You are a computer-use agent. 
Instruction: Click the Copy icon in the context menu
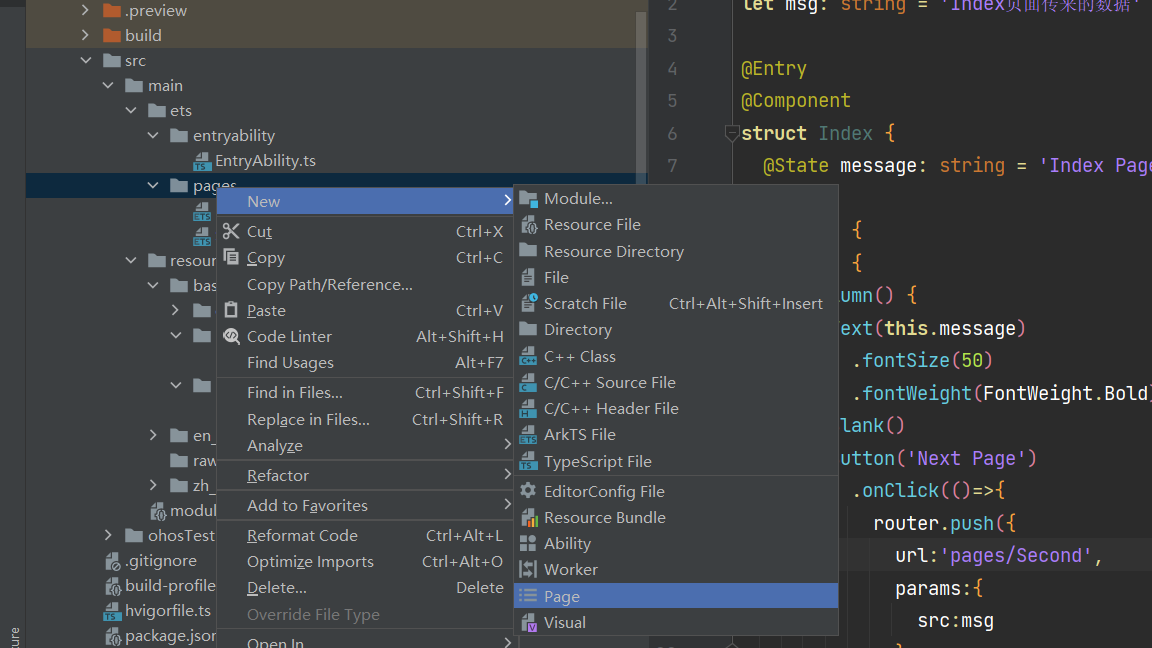231,257
